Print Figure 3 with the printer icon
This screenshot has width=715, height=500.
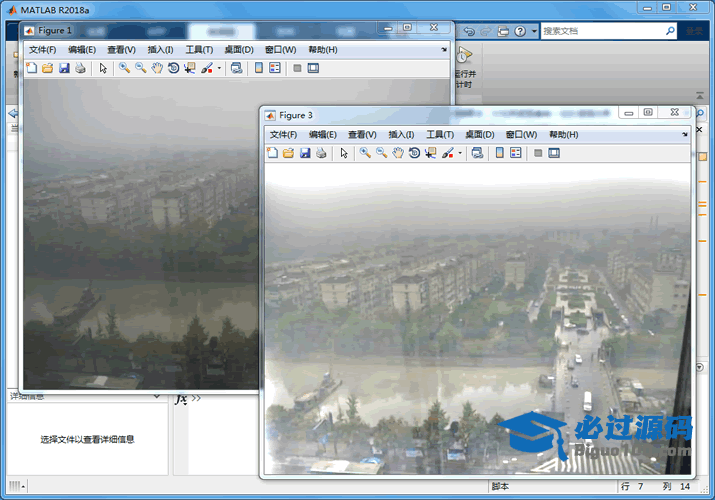pyautogui.click(x=321, y=153)
